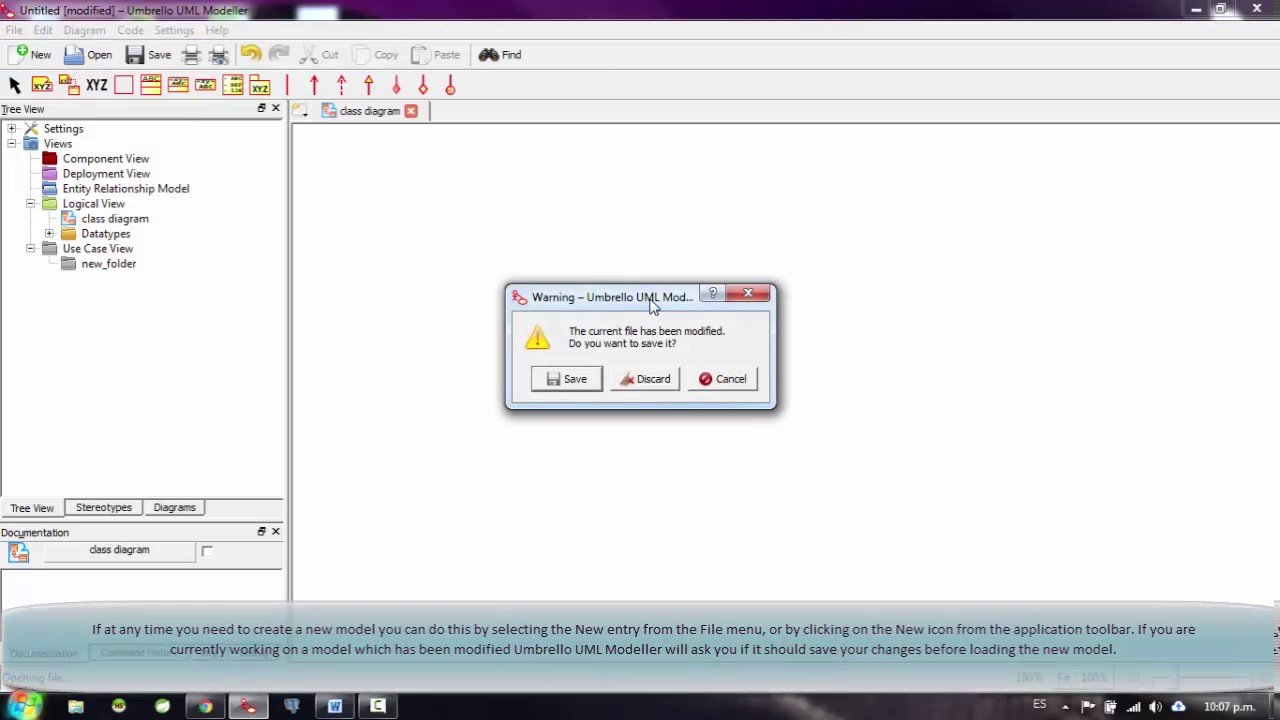Select class diagram under Logical View
The width and height of the screenshot is (1280, 720).
114,219
